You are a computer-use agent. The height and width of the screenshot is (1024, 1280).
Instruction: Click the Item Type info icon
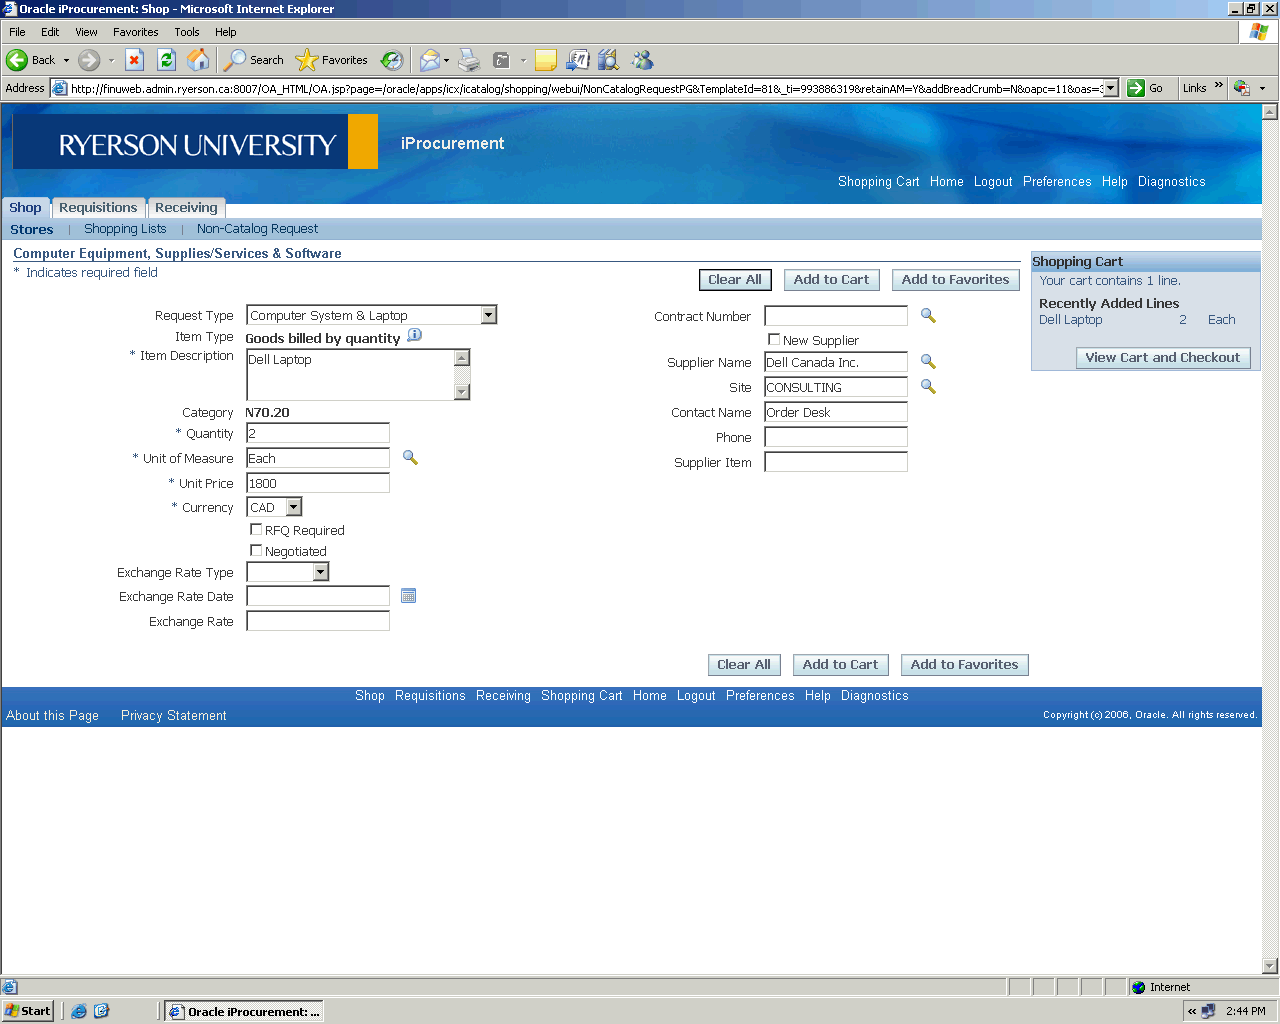point(415,336)
